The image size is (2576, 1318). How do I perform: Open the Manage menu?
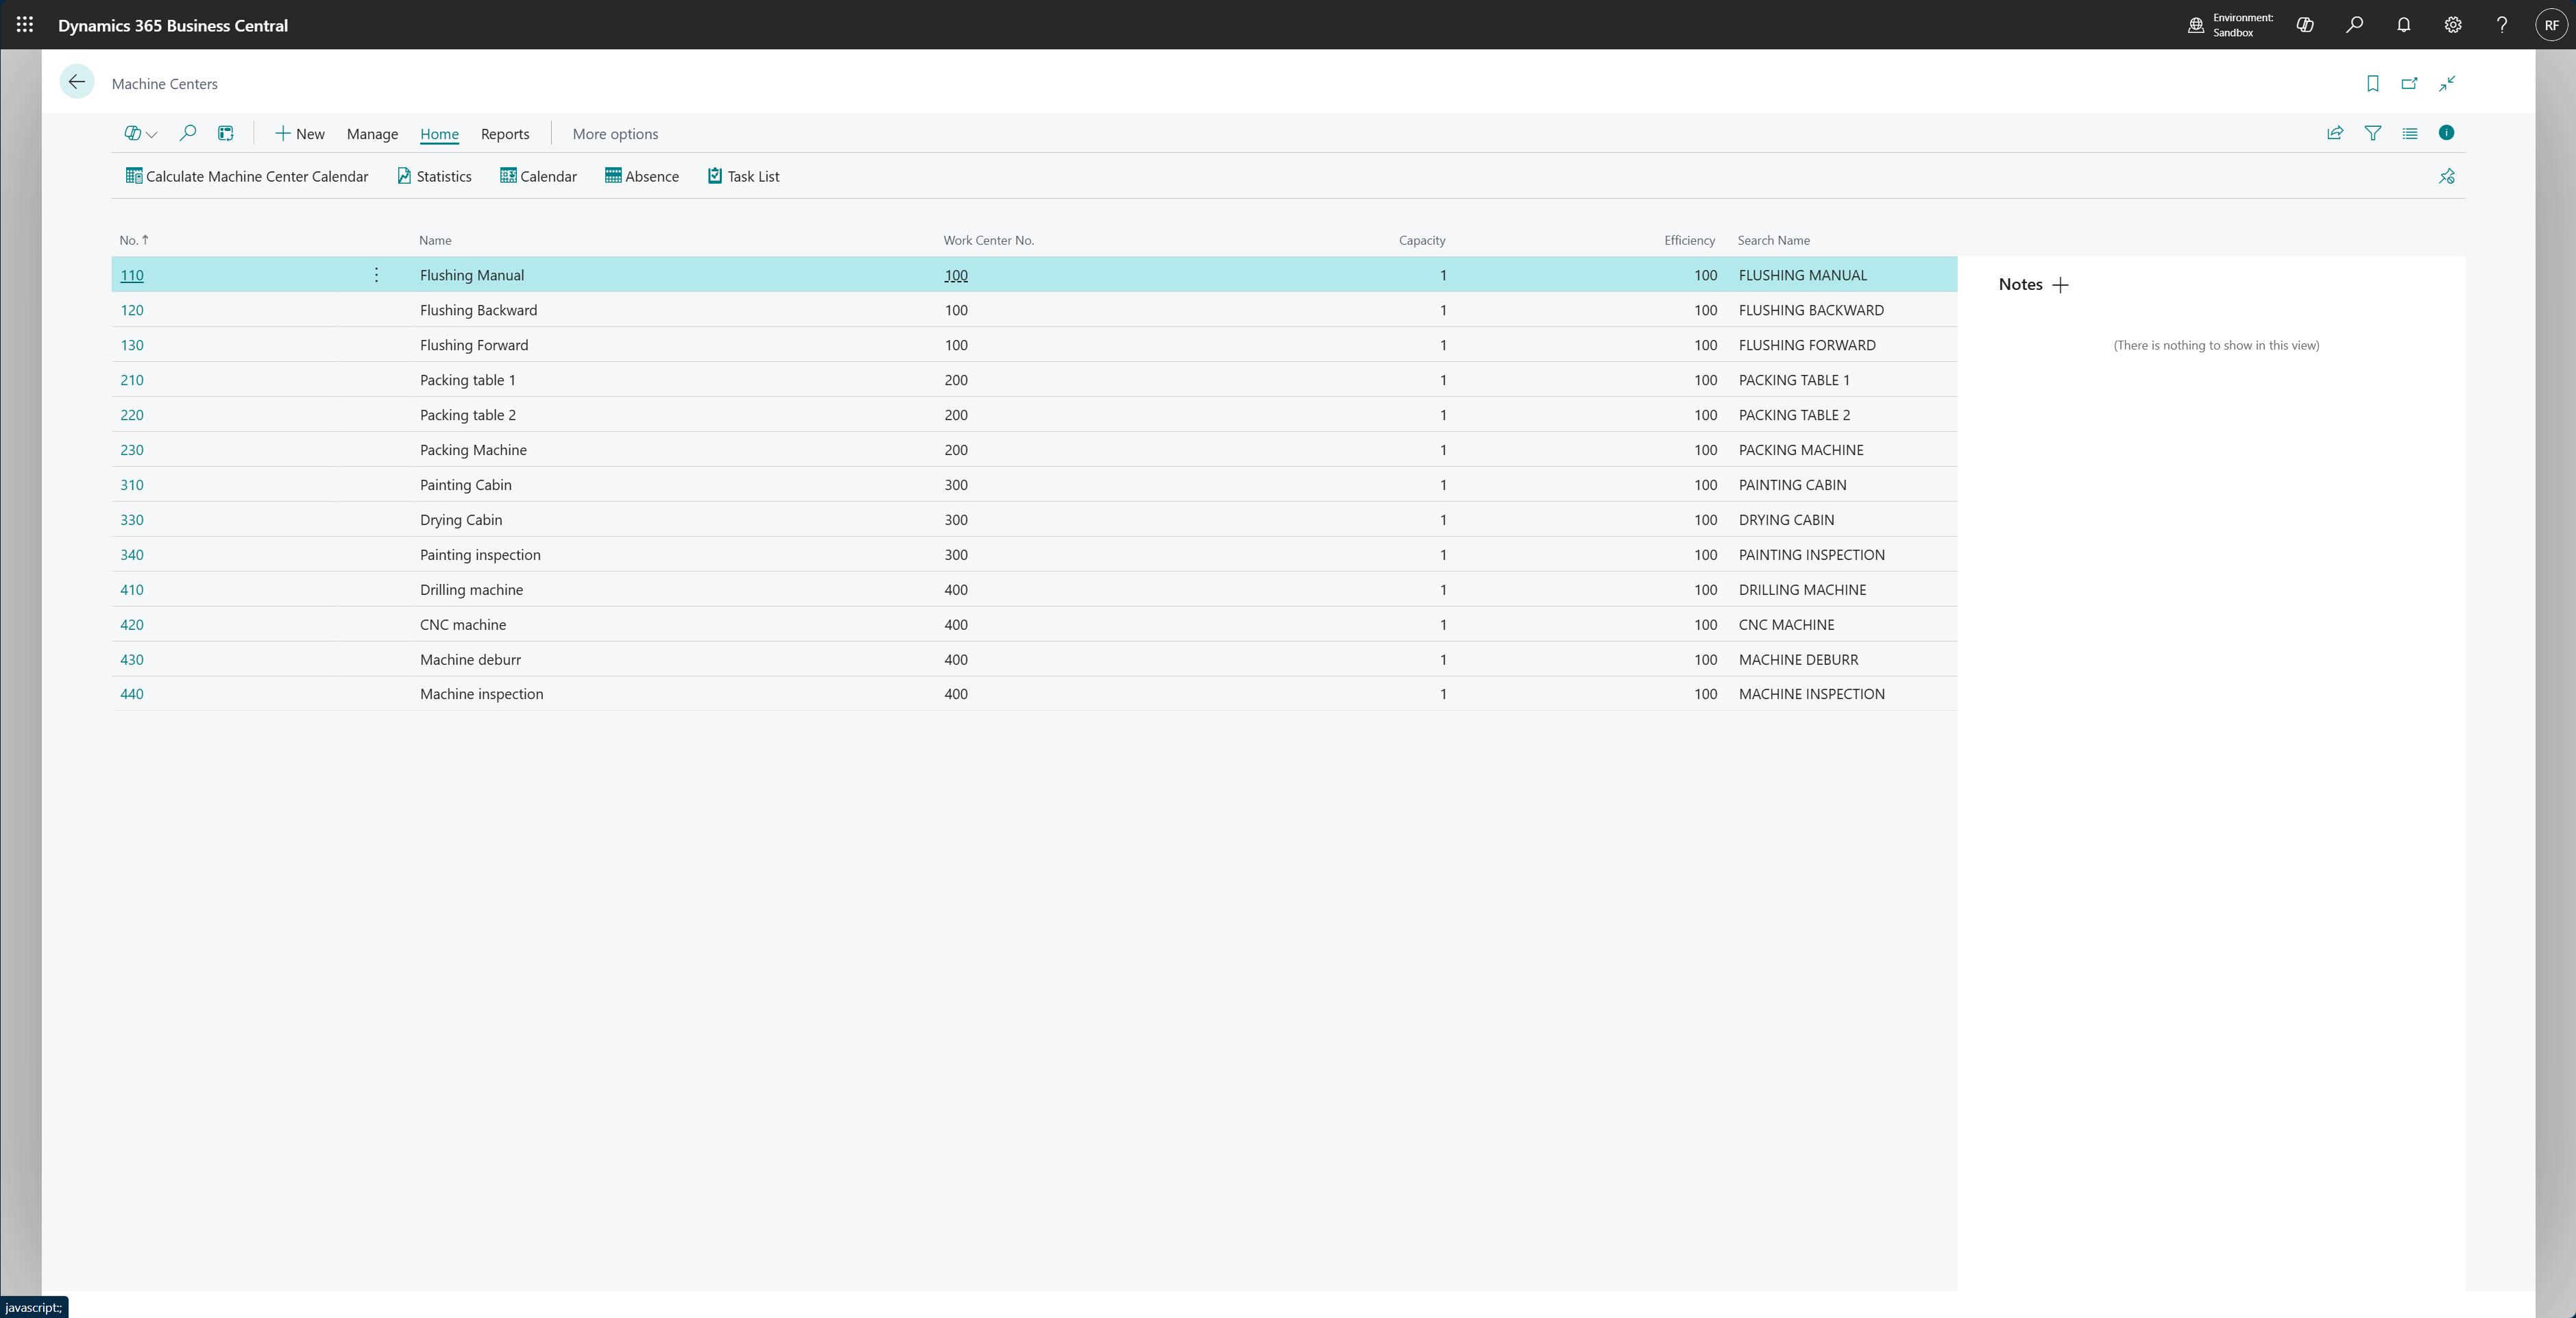pos(372,134)
